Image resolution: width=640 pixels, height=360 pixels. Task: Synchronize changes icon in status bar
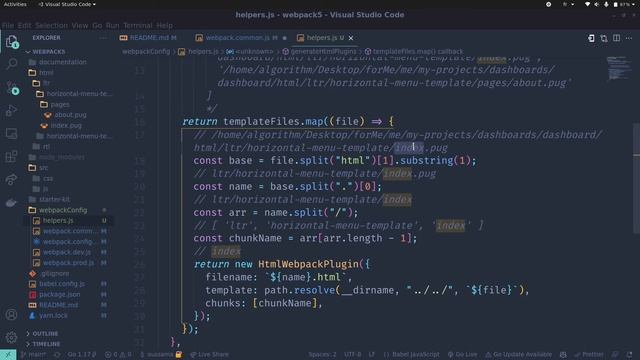[57, 355]
